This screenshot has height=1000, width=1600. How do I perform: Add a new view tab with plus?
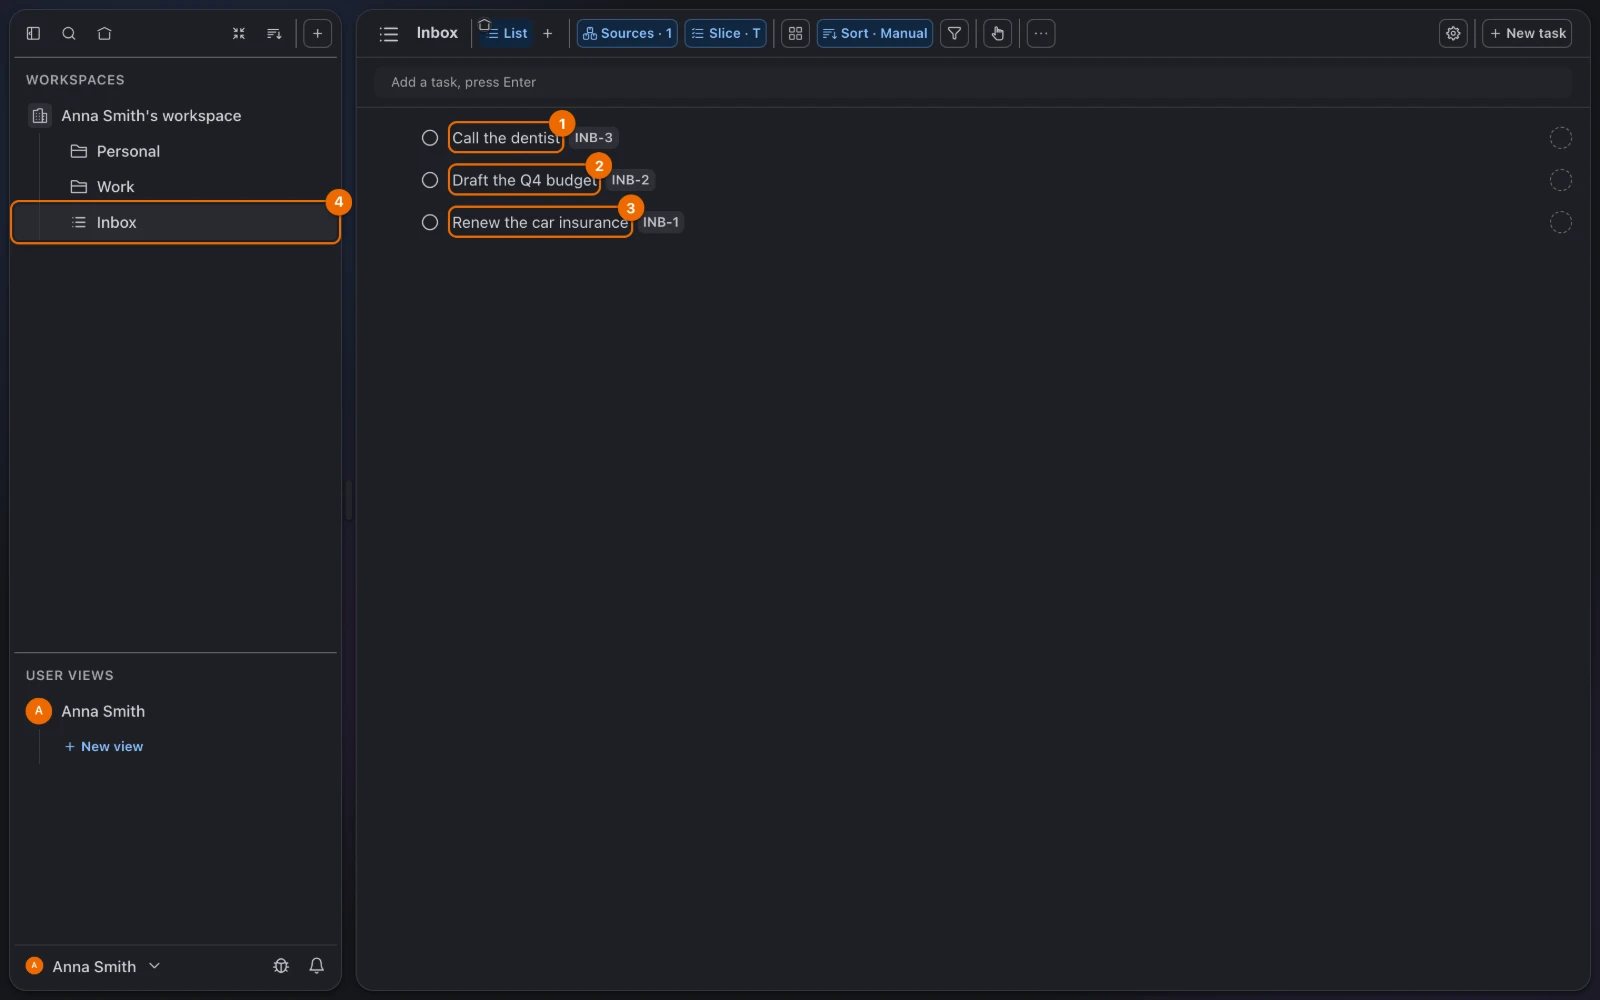(547, 33)
